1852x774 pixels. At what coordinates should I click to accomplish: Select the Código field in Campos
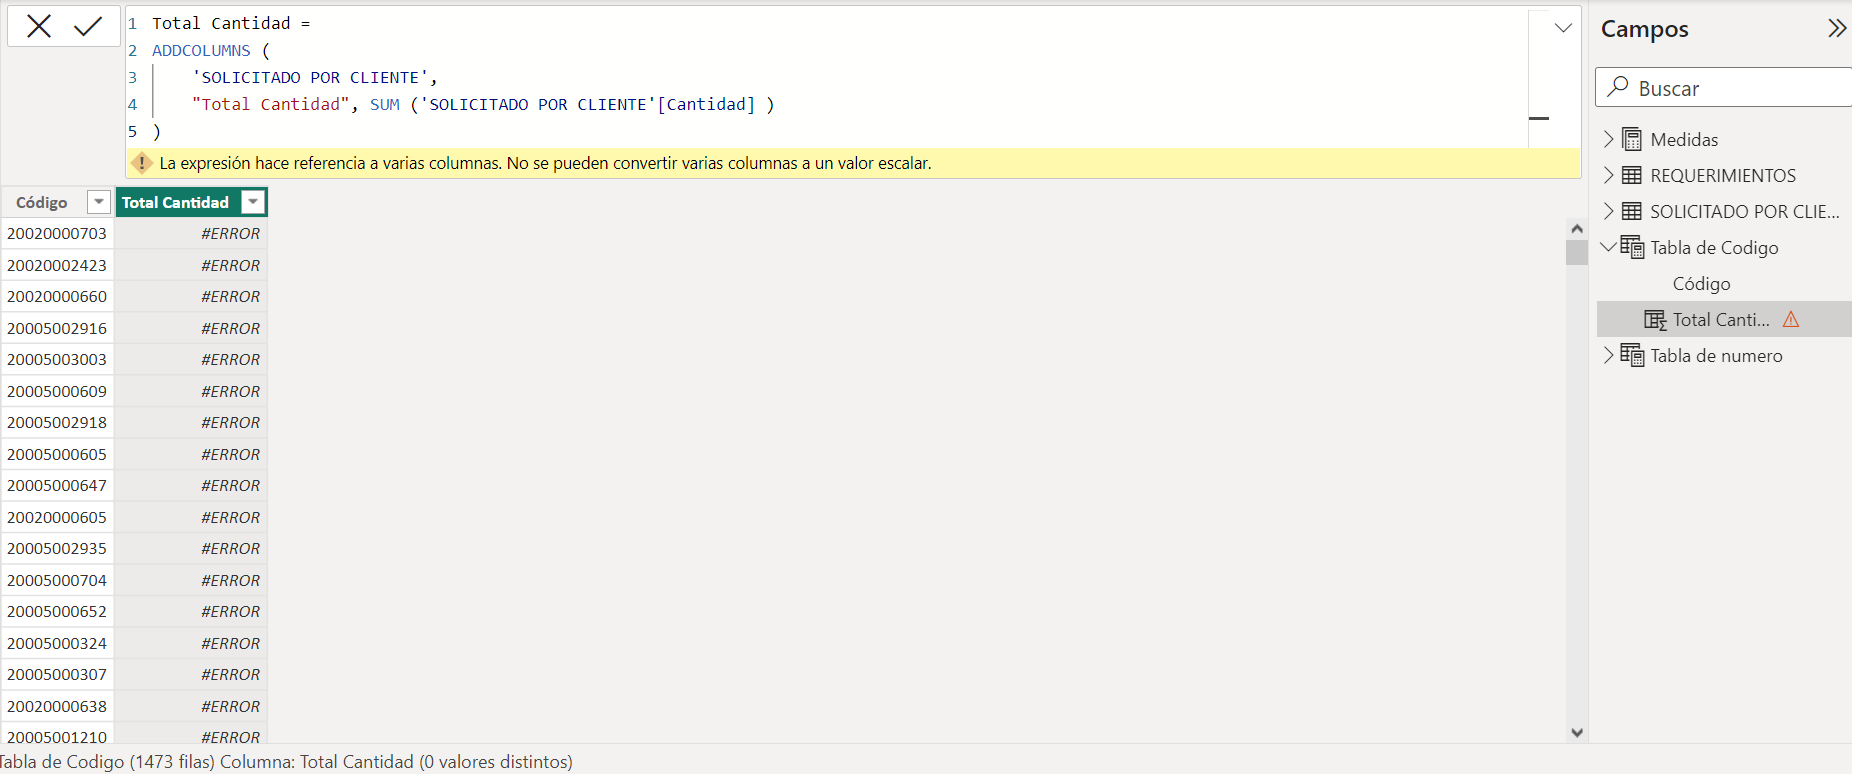click(x=1701, y=284)
